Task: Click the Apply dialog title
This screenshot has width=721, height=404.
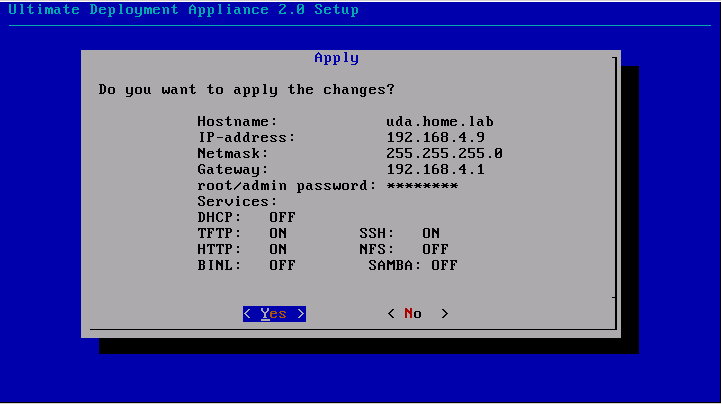Action: tap(337, 58)
